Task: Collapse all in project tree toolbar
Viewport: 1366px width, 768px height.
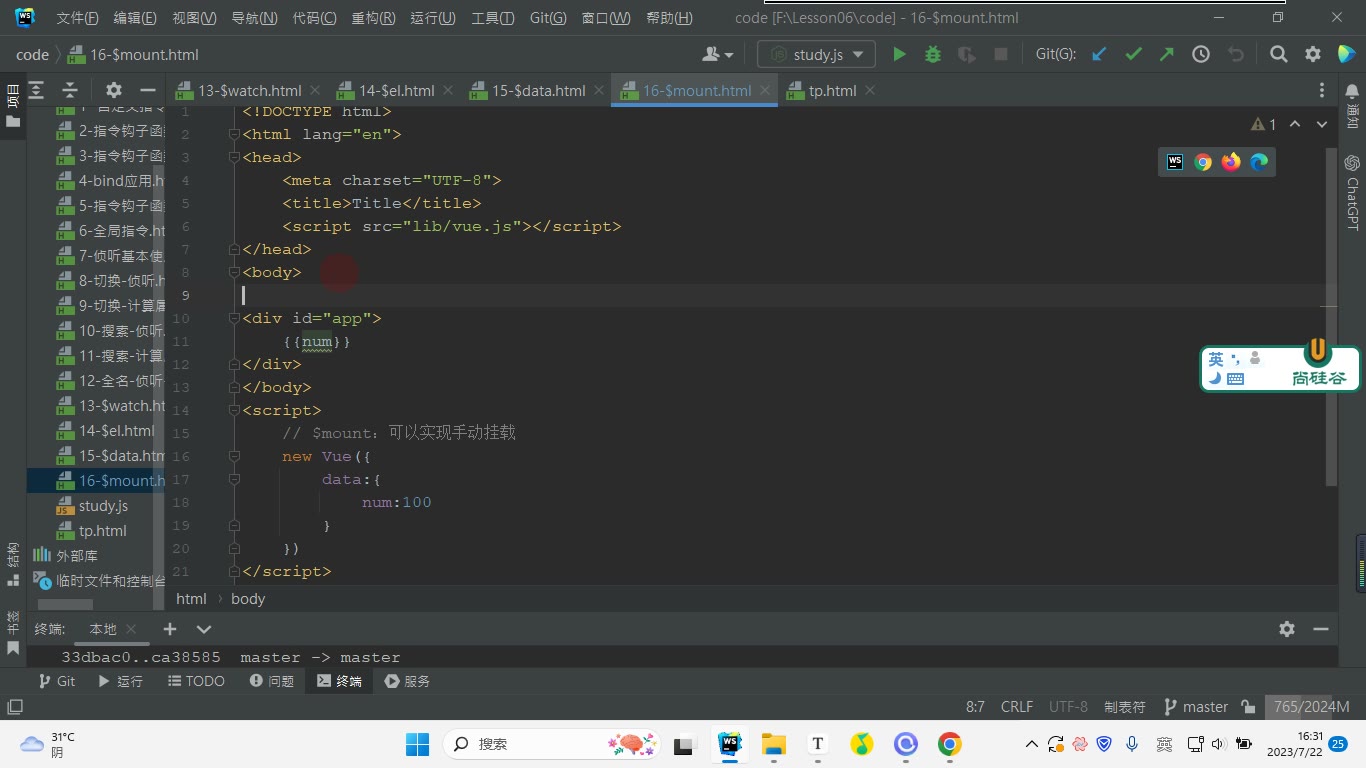Action: tap(70, 90)
